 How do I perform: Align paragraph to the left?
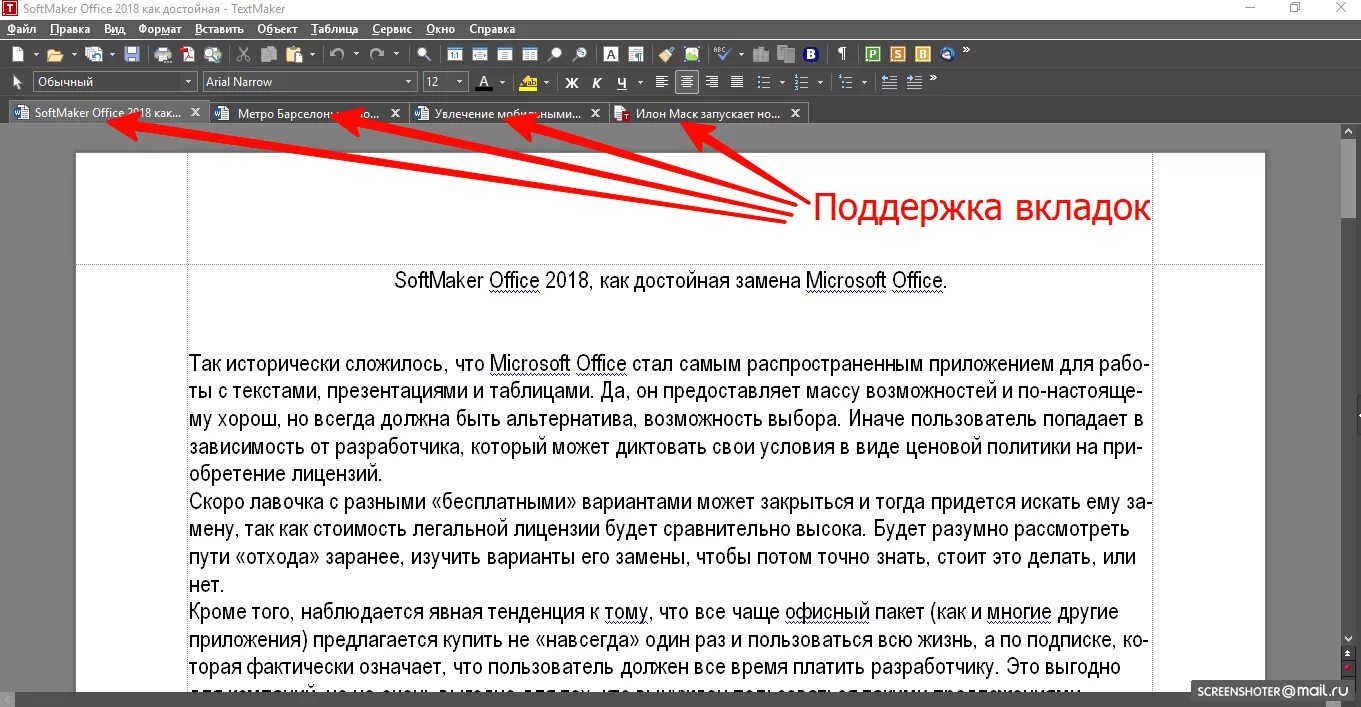[662, 82]
